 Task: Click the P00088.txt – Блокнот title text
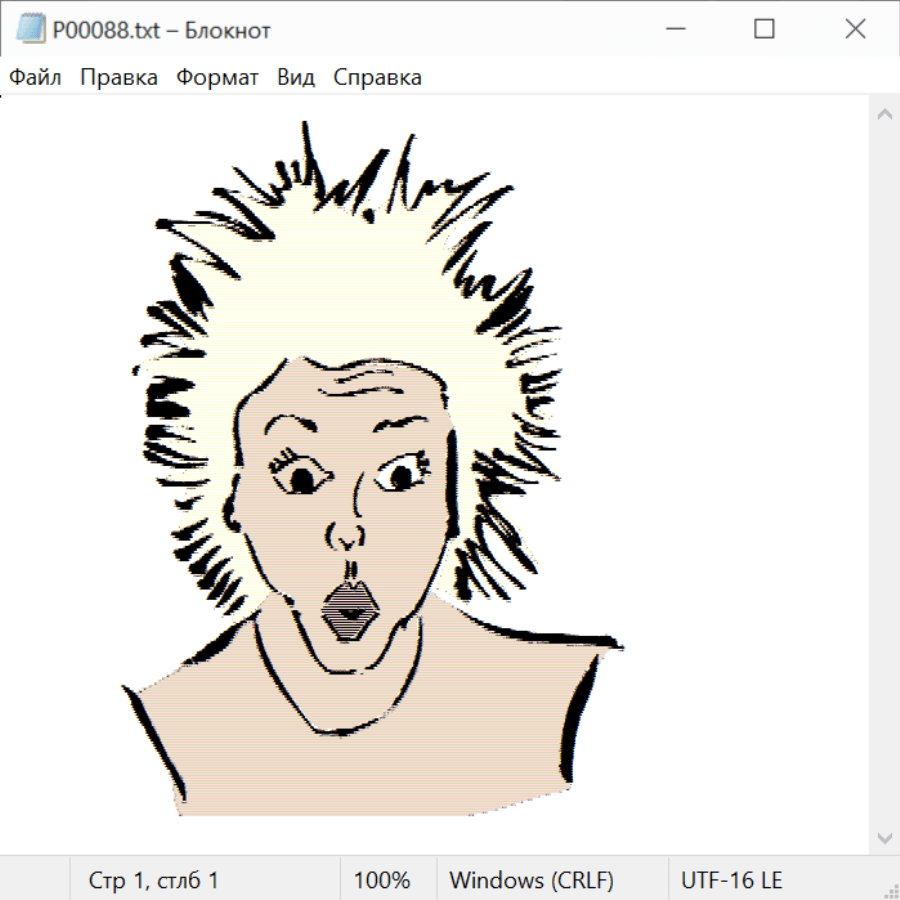point(161,30)
